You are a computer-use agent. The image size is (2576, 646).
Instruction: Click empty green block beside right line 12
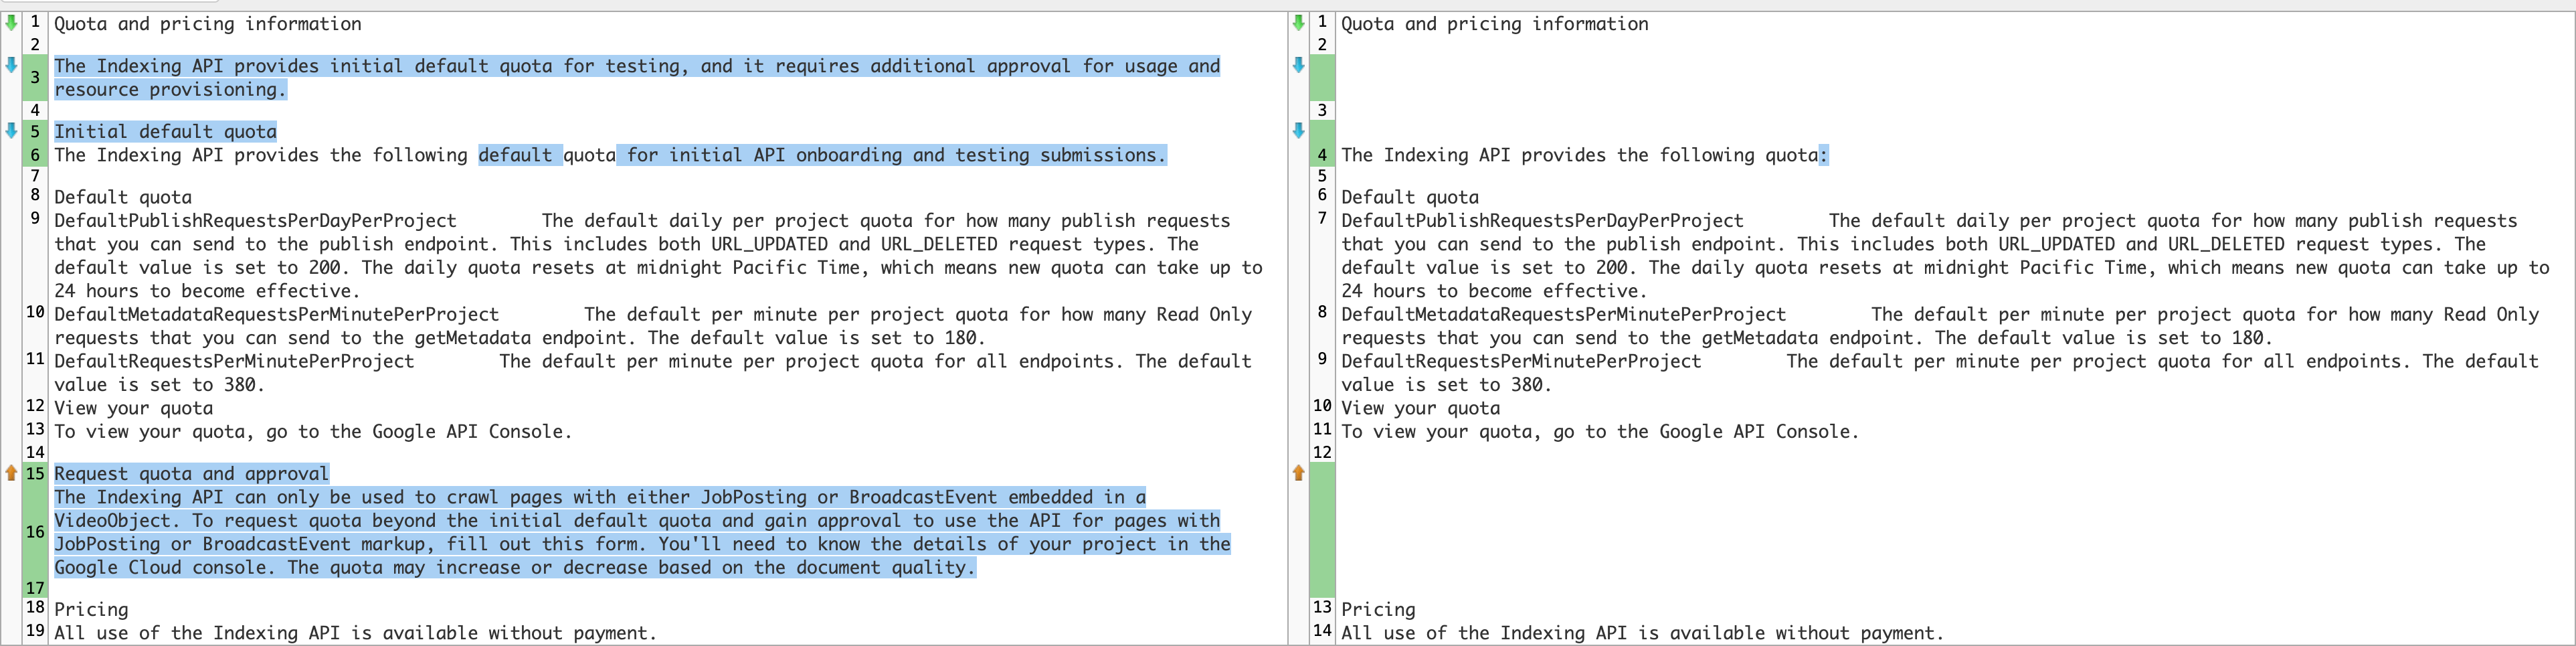[x=1322, y=530]
